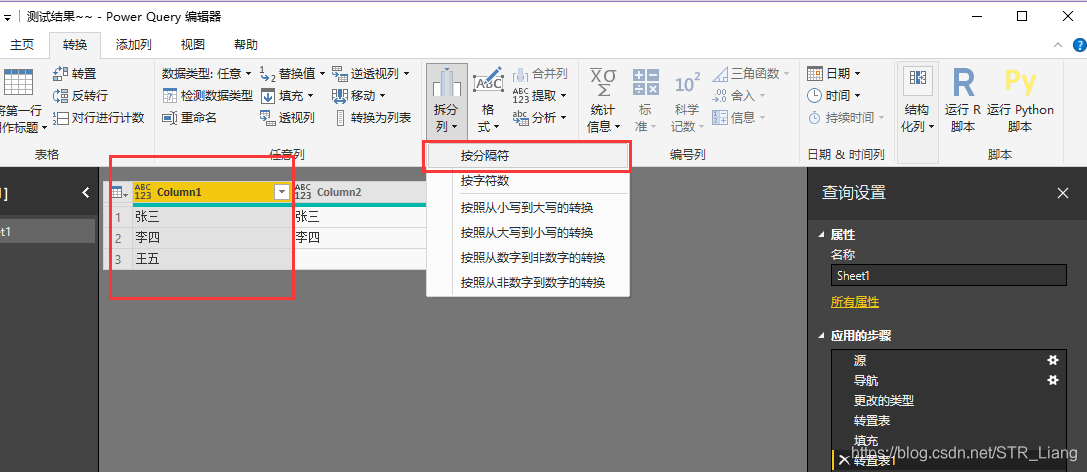
Task: Open Move (移动) dropdown
Action: click(x=359, y=96)
